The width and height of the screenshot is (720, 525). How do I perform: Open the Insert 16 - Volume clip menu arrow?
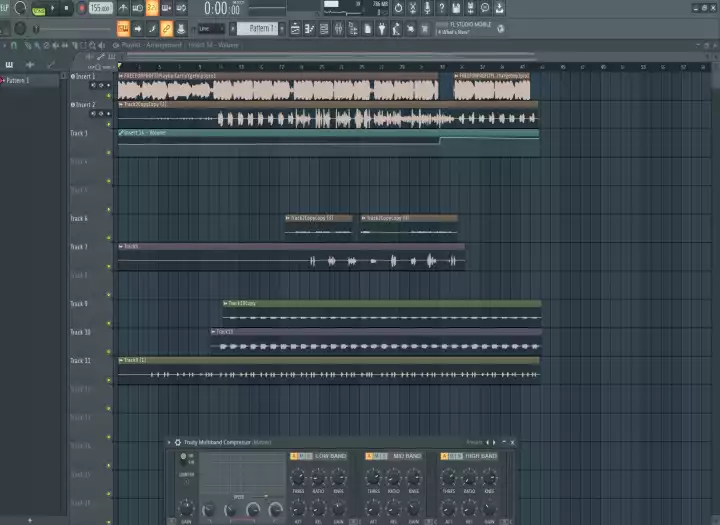121,133
